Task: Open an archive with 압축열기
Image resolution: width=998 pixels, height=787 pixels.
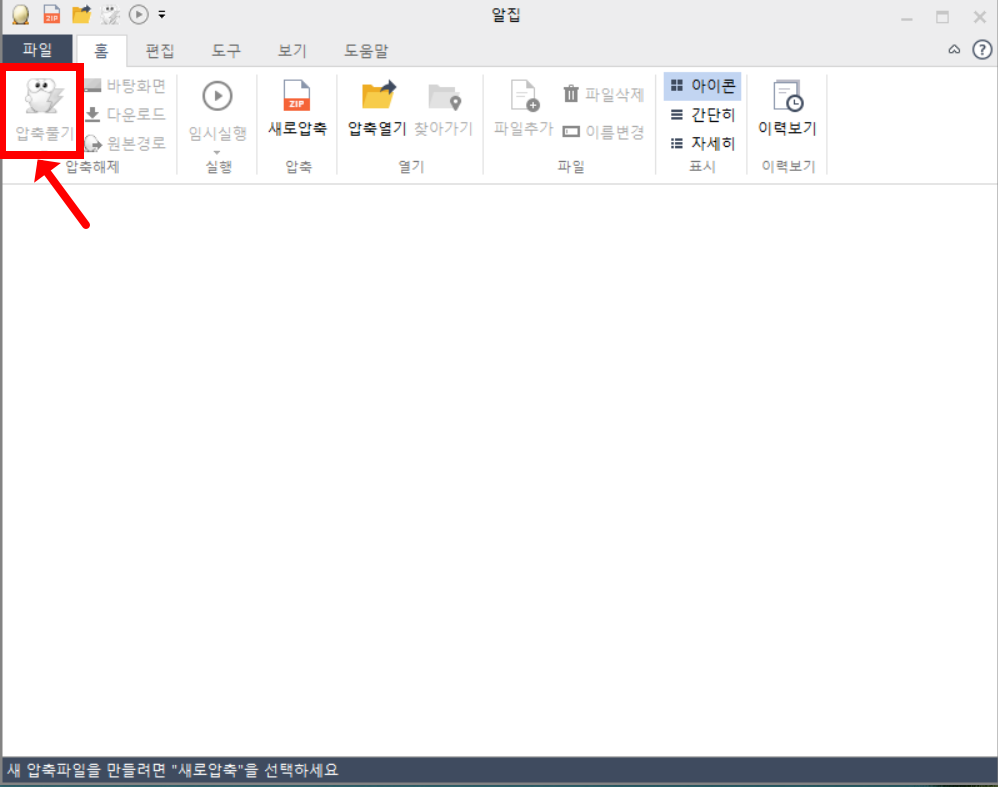Action: (377, 108)
